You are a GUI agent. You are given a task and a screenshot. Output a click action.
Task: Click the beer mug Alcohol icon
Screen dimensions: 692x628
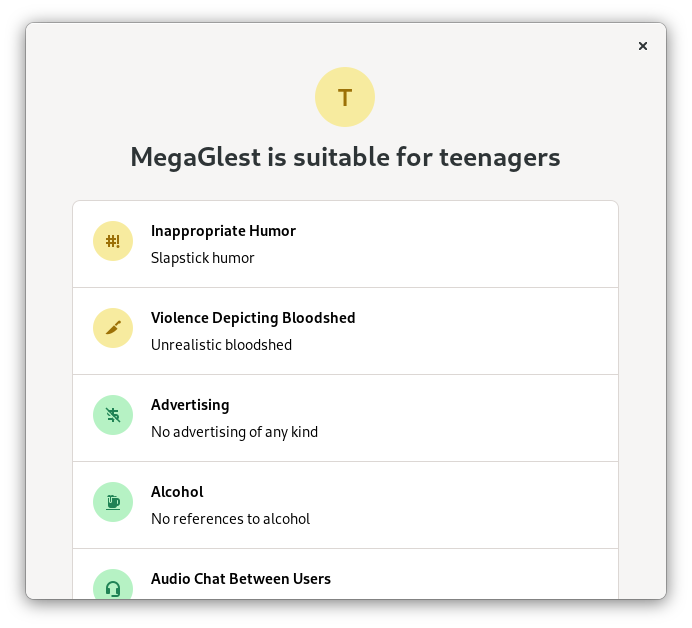113,502
